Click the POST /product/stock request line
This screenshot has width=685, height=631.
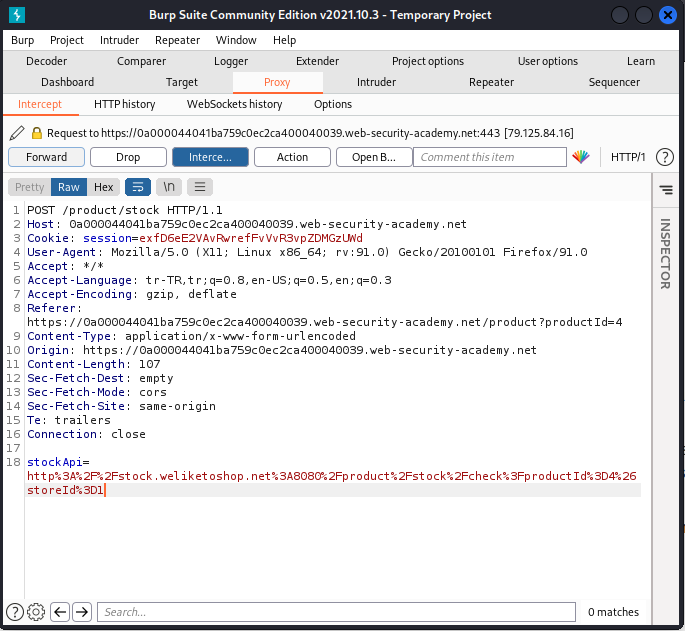coord(125,210)
